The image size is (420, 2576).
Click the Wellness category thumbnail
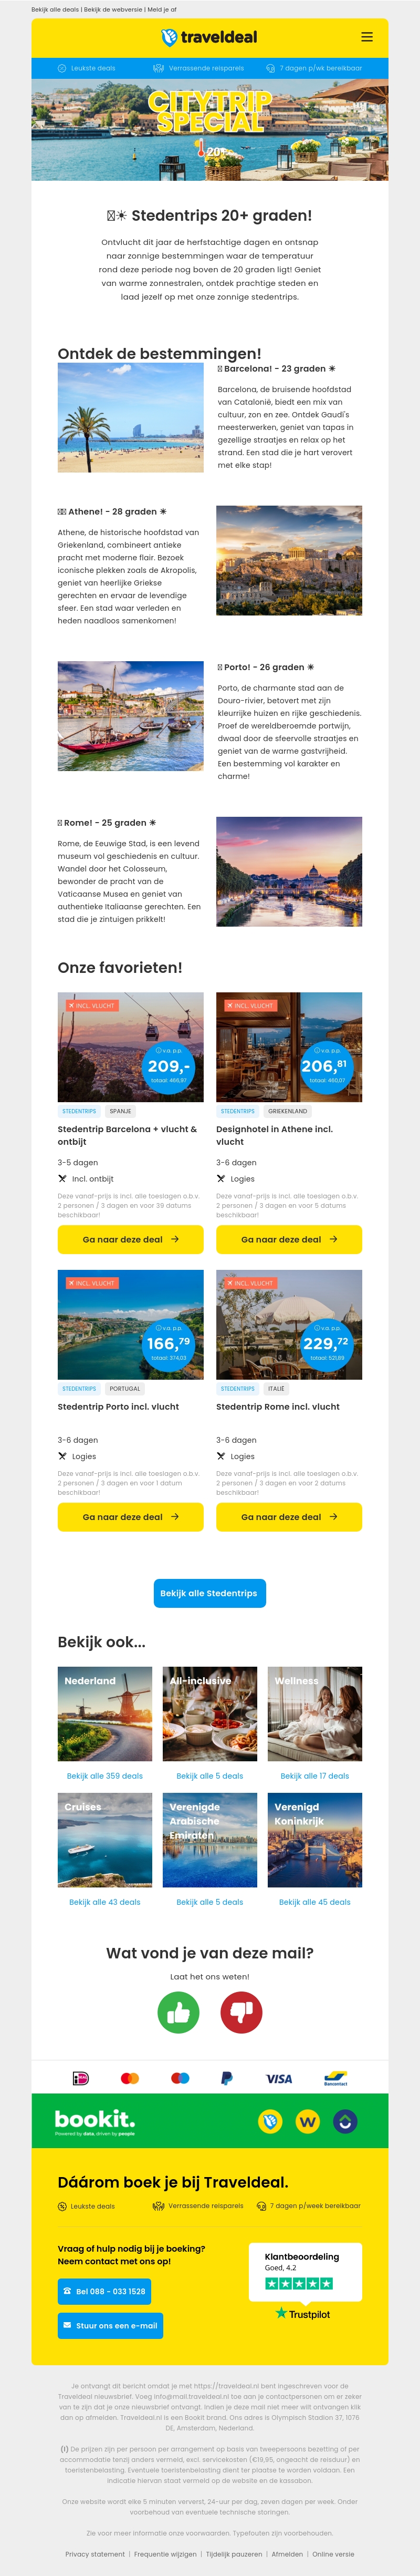tap(315, 1713)
